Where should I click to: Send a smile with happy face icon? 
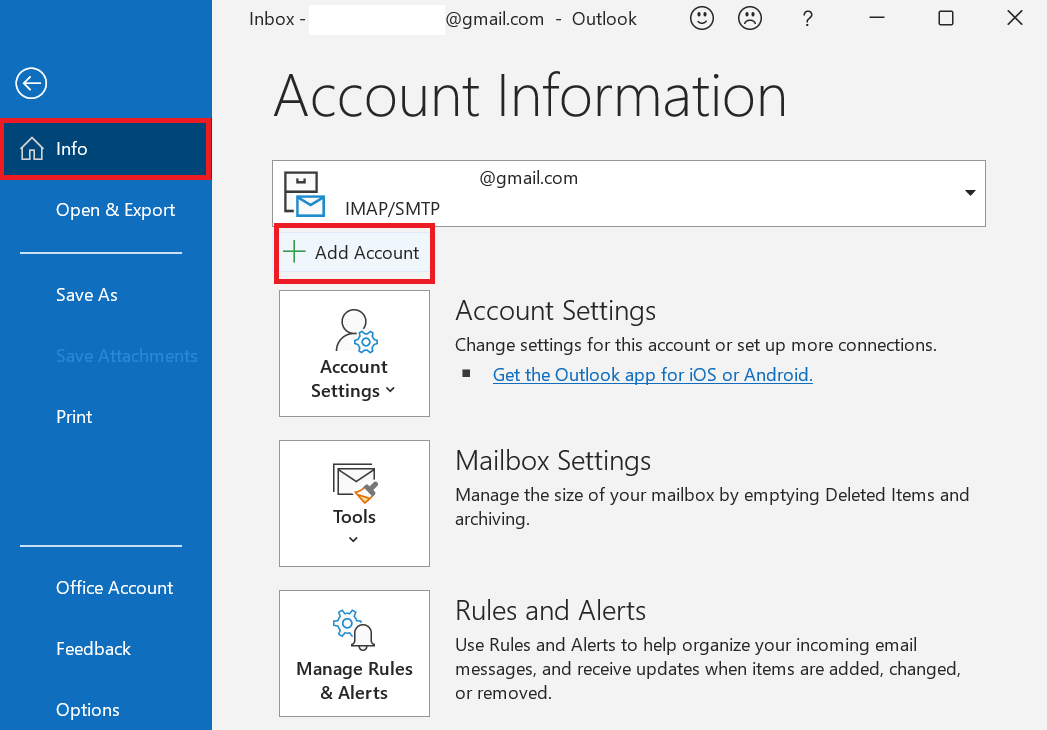point(702,19)
